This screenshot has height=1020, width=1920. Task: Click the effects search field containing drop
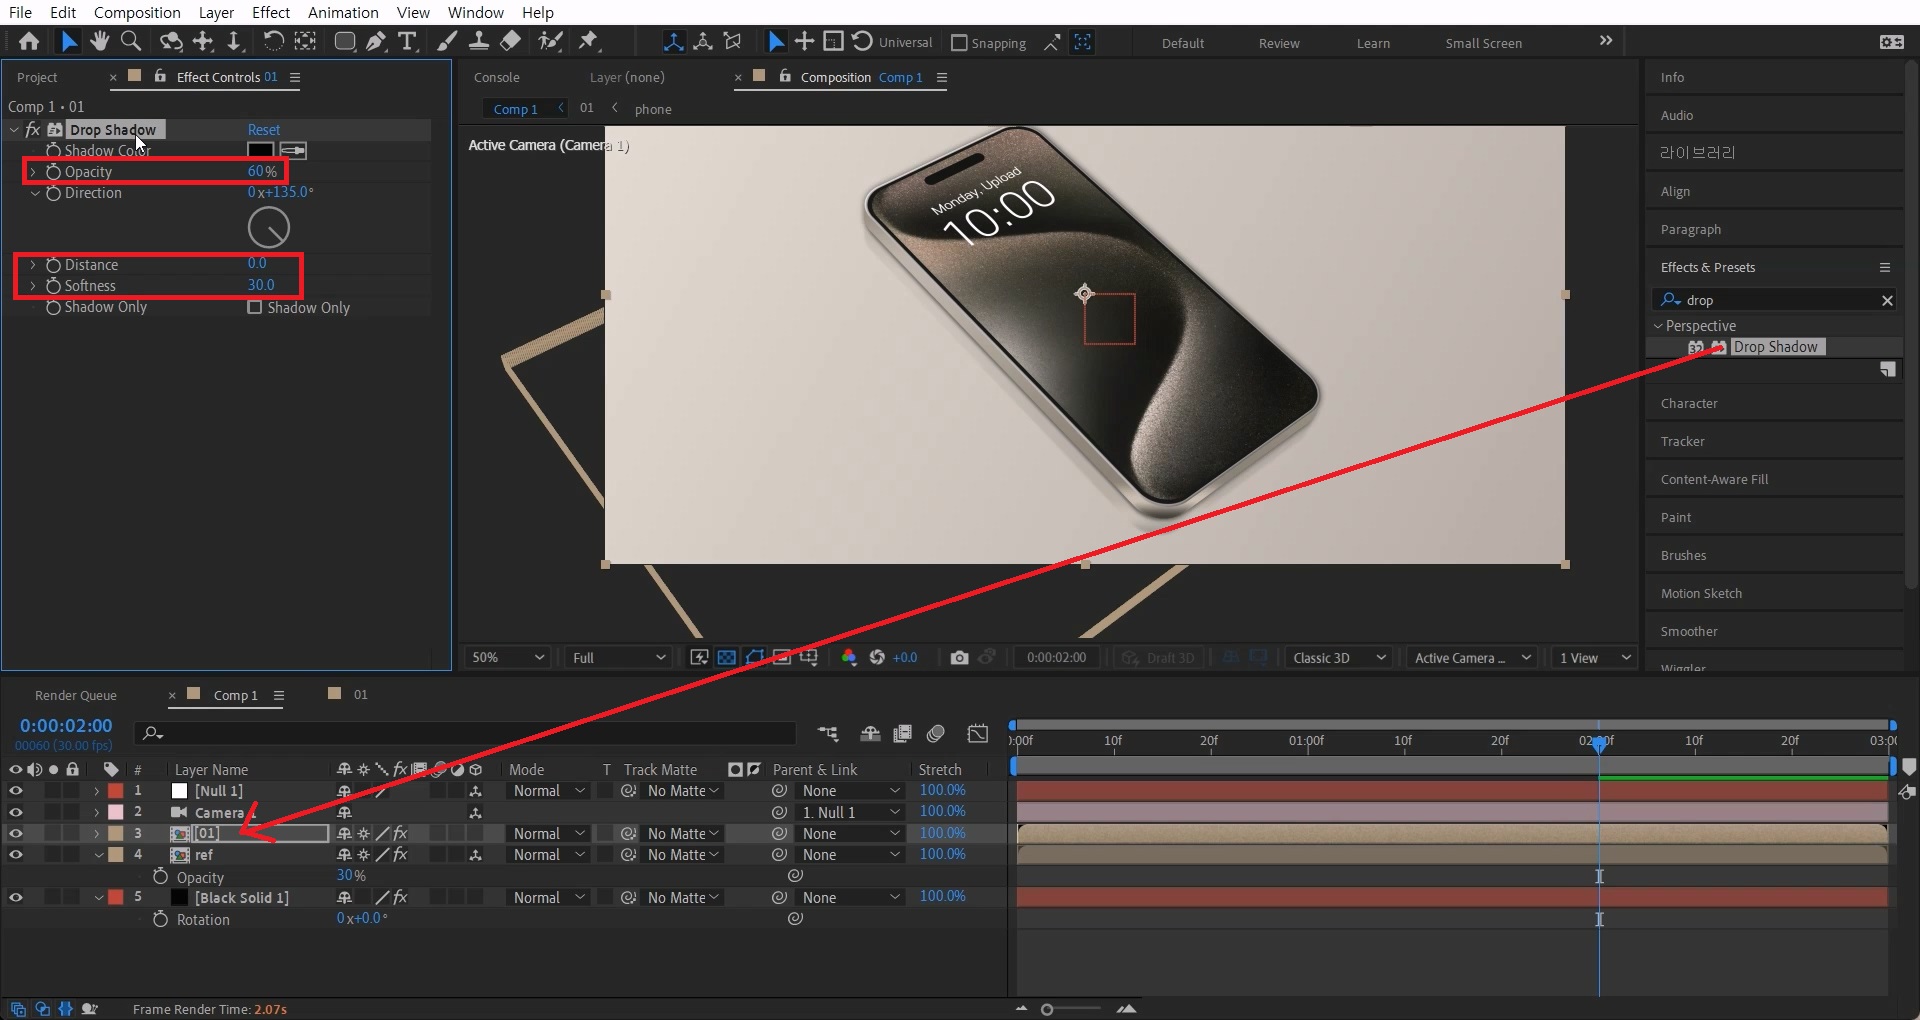tap(1775, 300)
